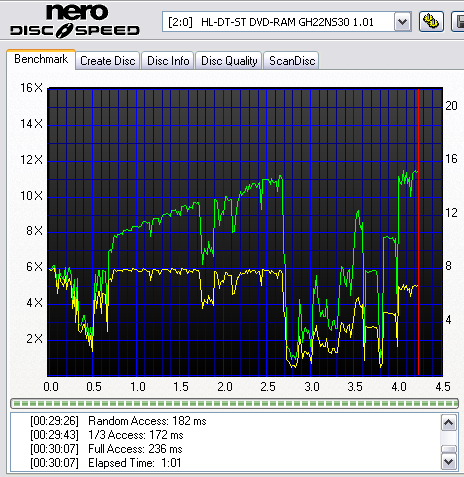Open the Disc Quality tab

[229, 61]
